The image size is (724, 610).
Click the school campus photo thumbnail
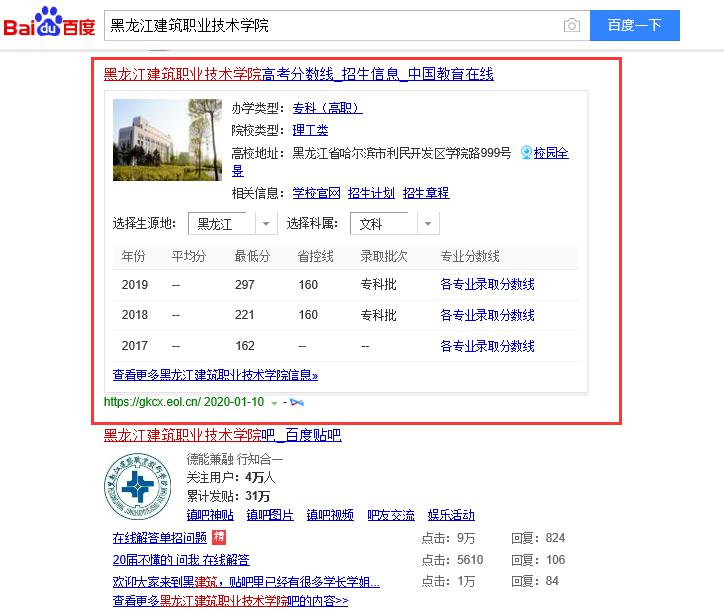[168, 139]
